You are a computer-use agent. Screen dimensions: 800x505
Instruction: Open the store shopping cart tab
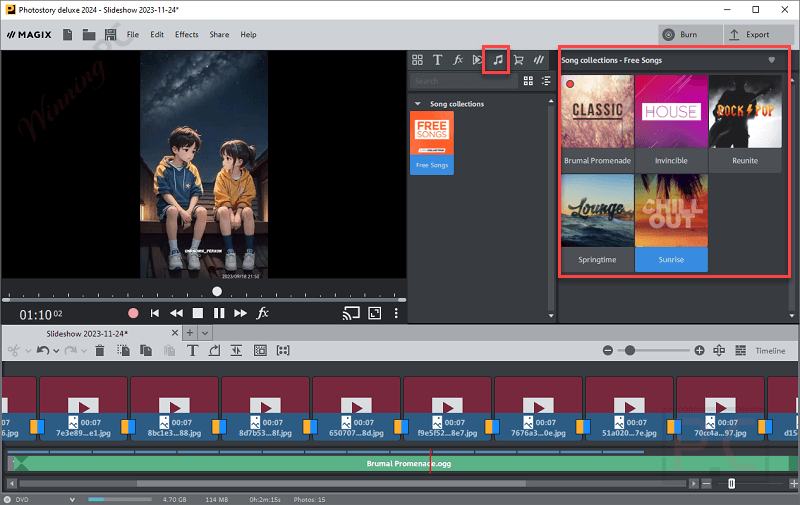pyautogui.click(x=518, y=60)
